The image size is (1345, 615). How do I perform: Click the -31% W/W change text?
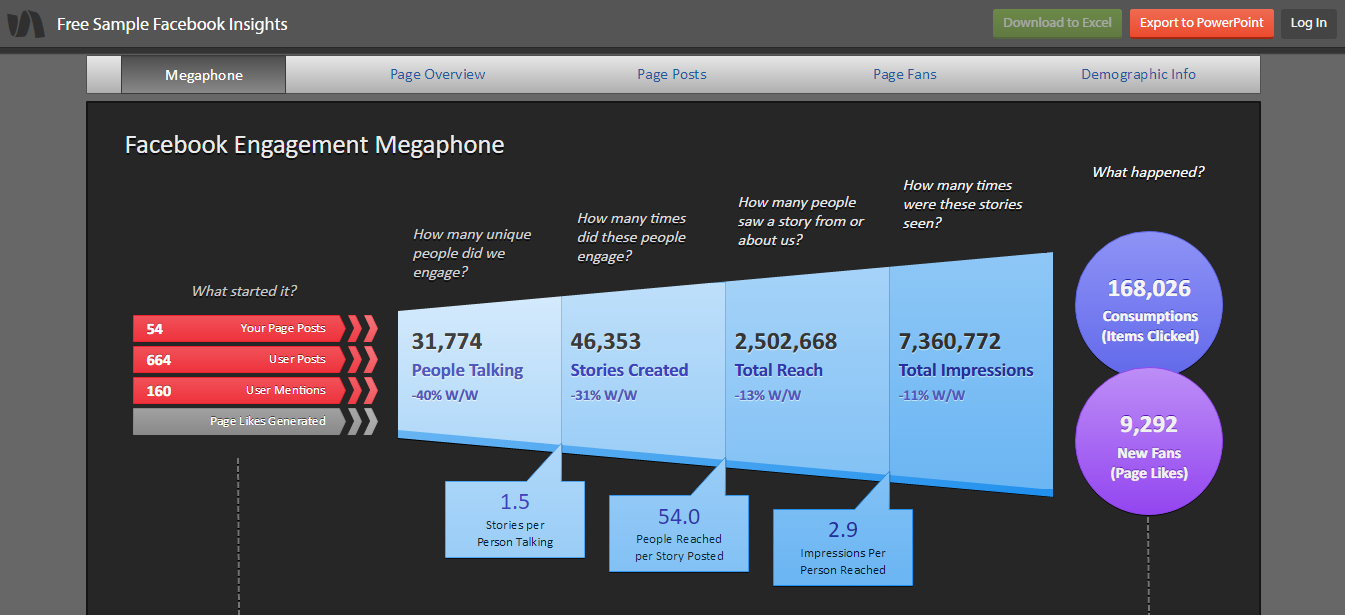click(x=603, y=395)
